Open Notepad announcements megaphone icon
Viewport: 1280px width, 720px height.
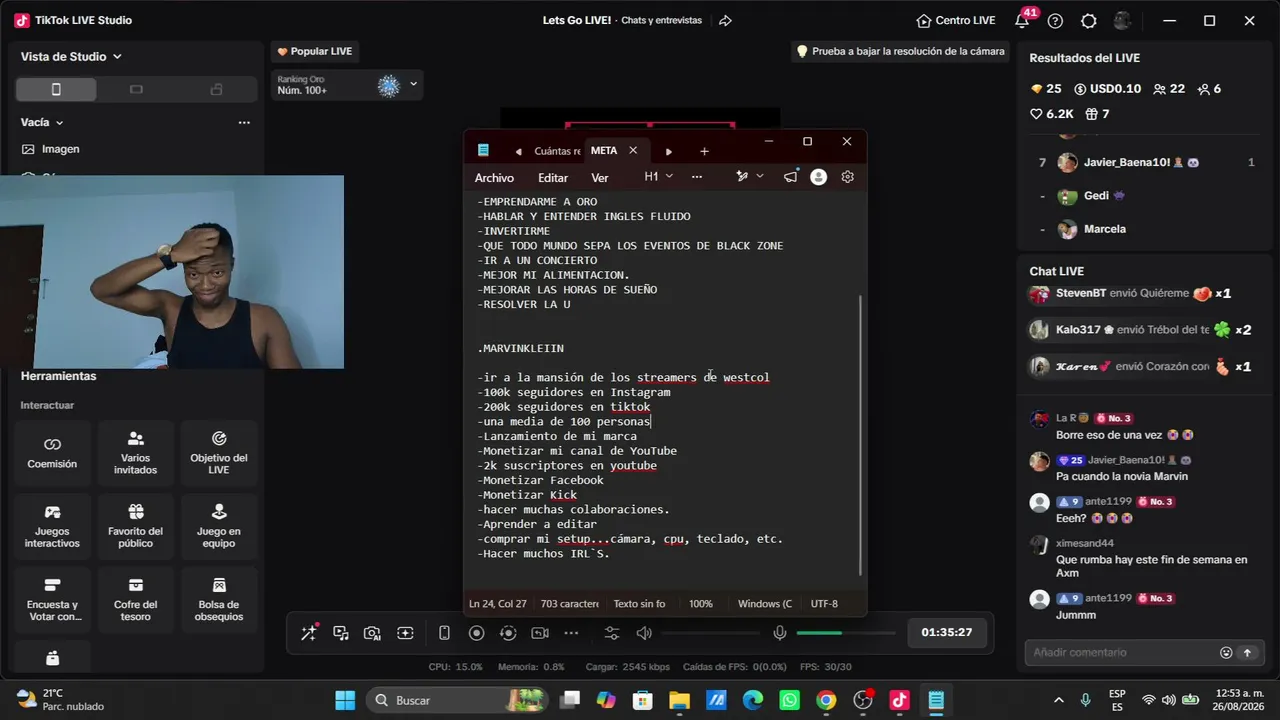(791, 177)
